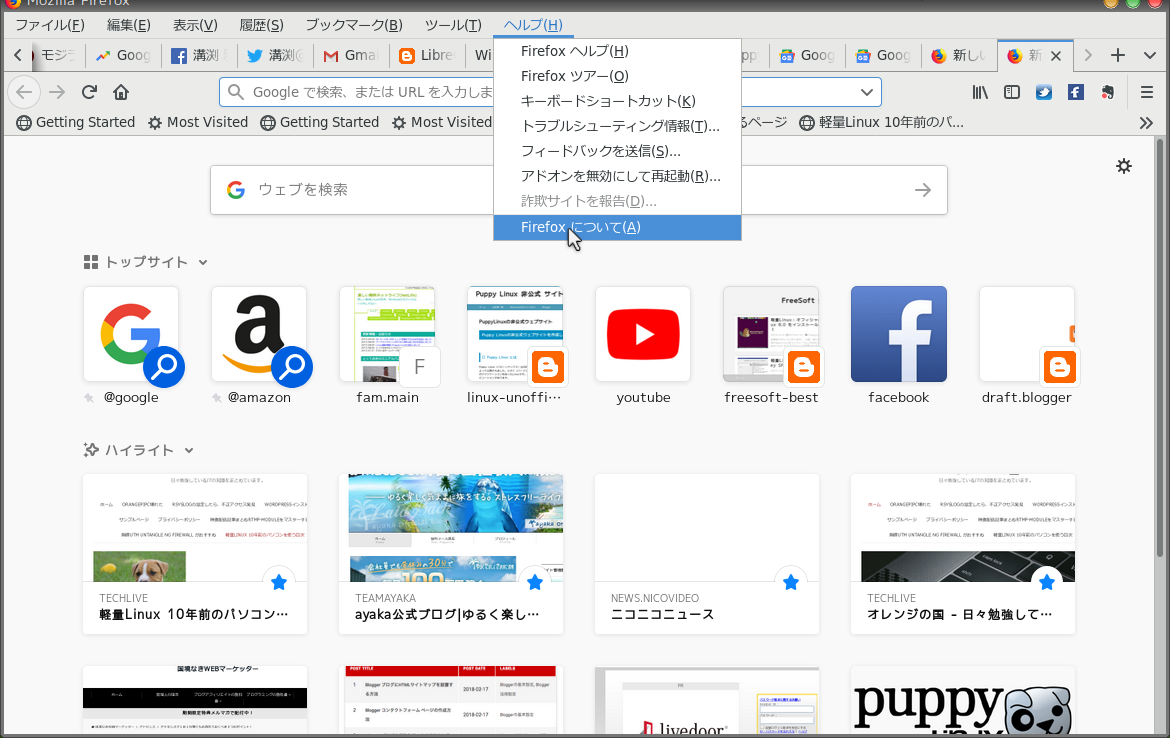Switch to the Twitter 溝渕 tab

(275, 56)
